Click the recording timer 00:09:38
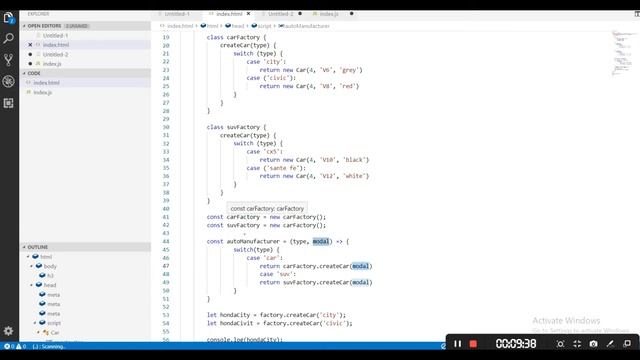640x360 pixels. click(516, 344)
